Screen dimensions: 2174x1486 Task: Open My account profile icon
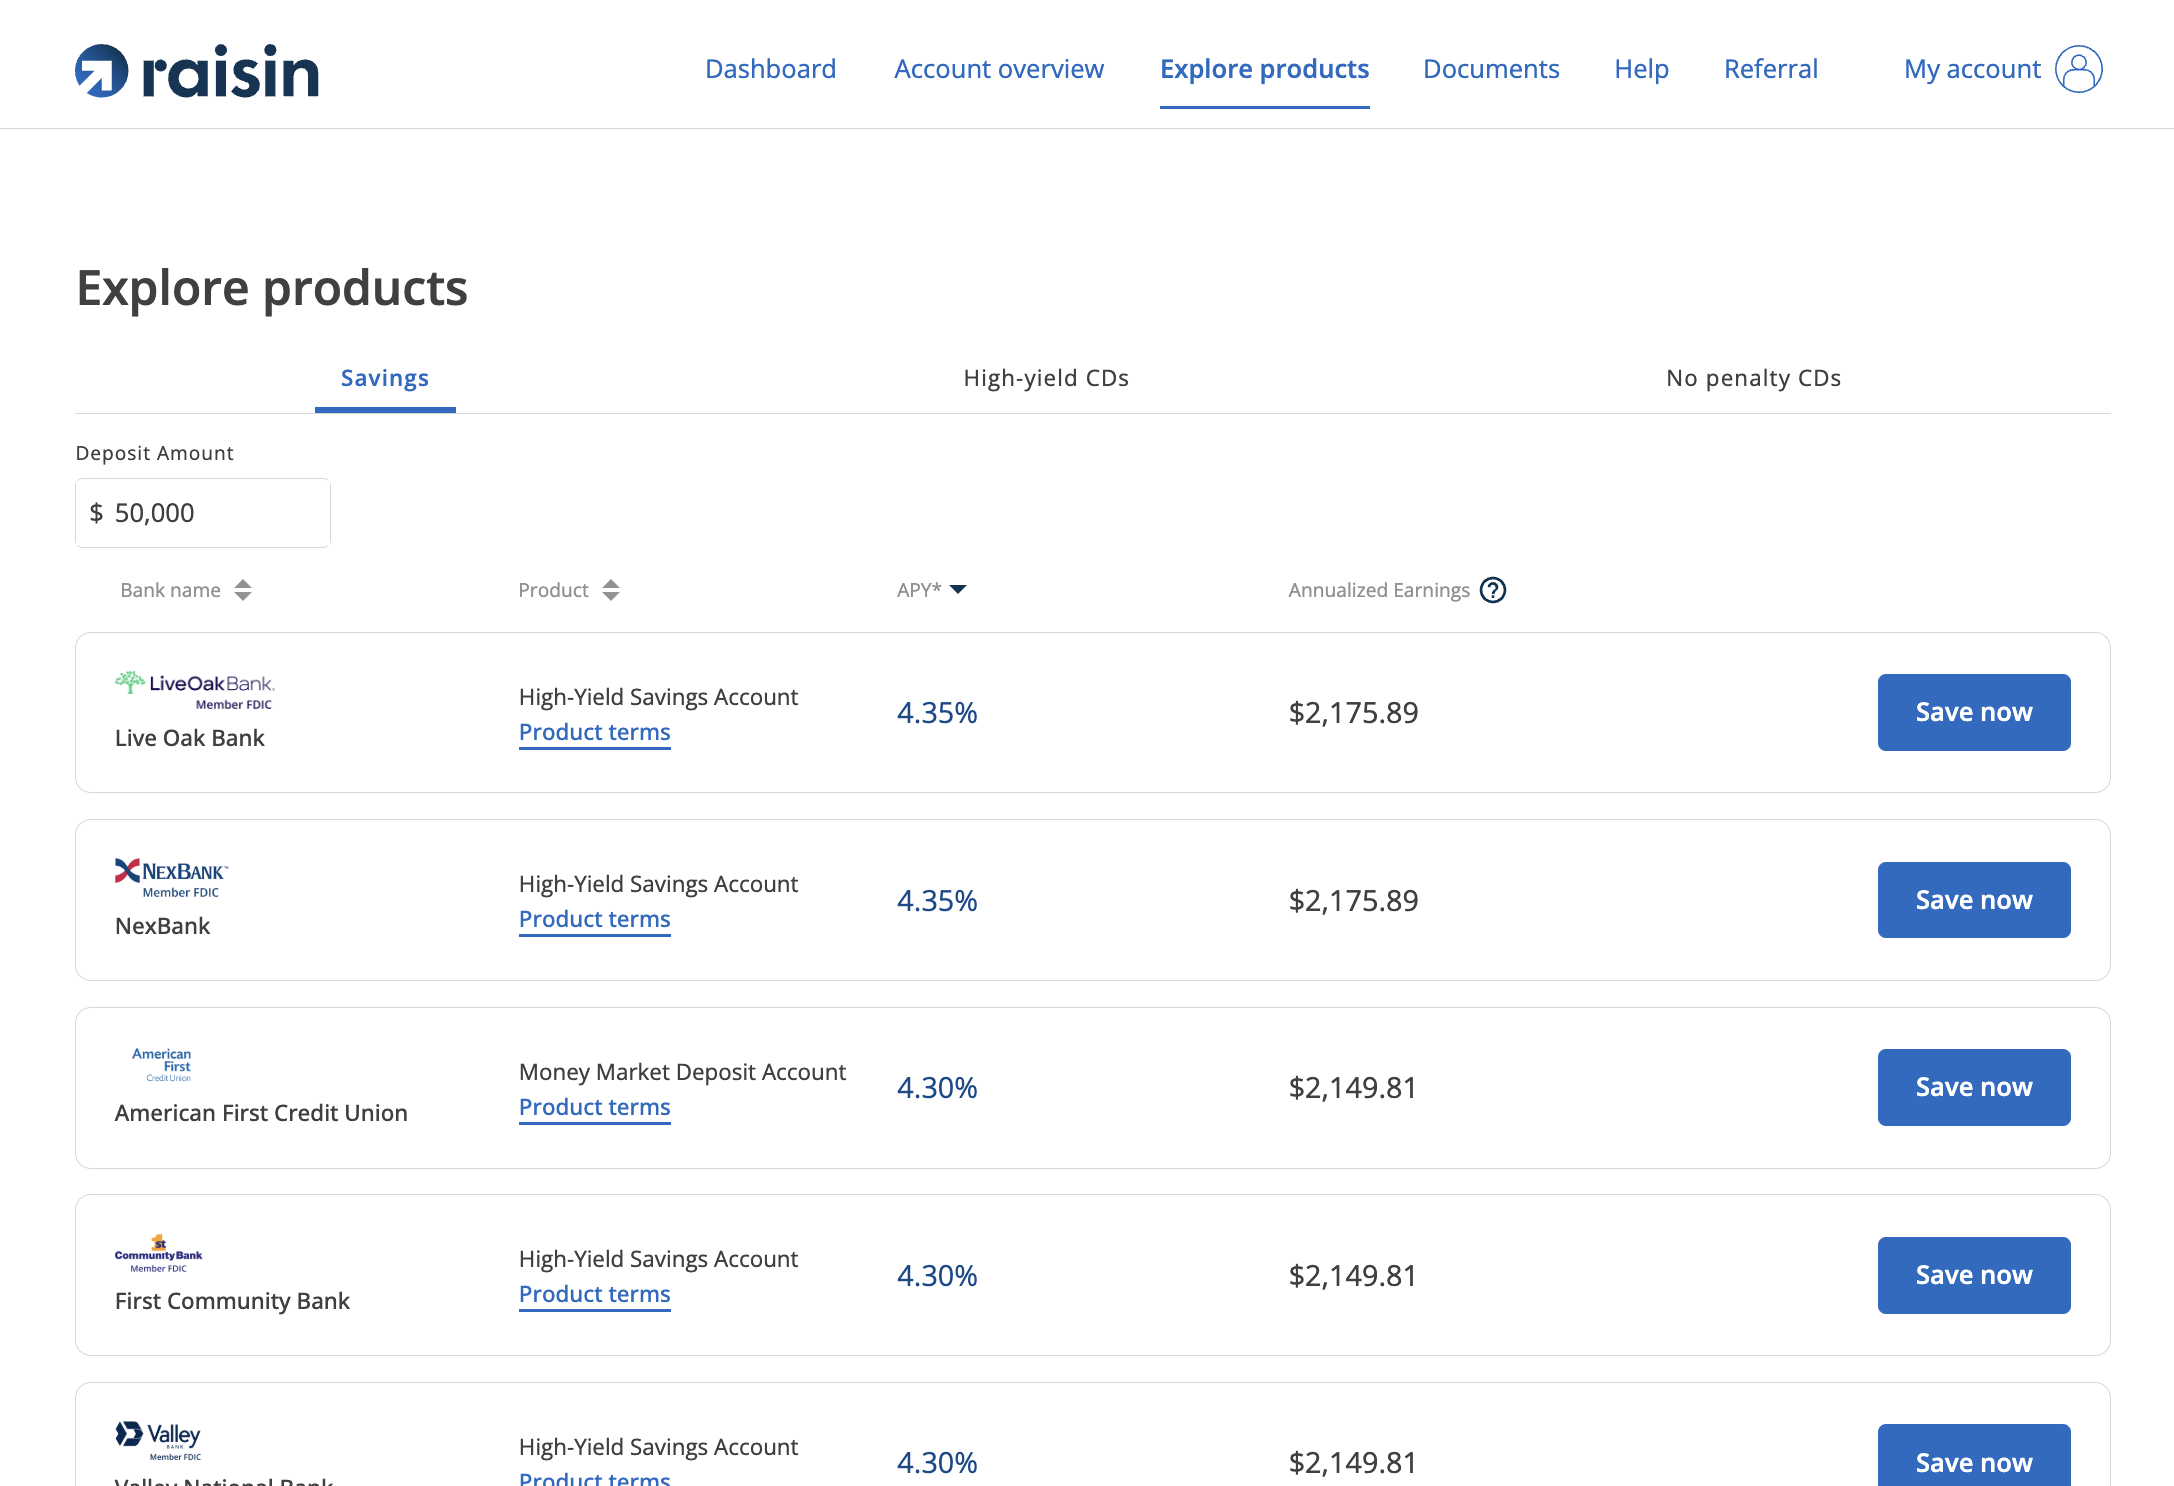tap(2078, 69)
